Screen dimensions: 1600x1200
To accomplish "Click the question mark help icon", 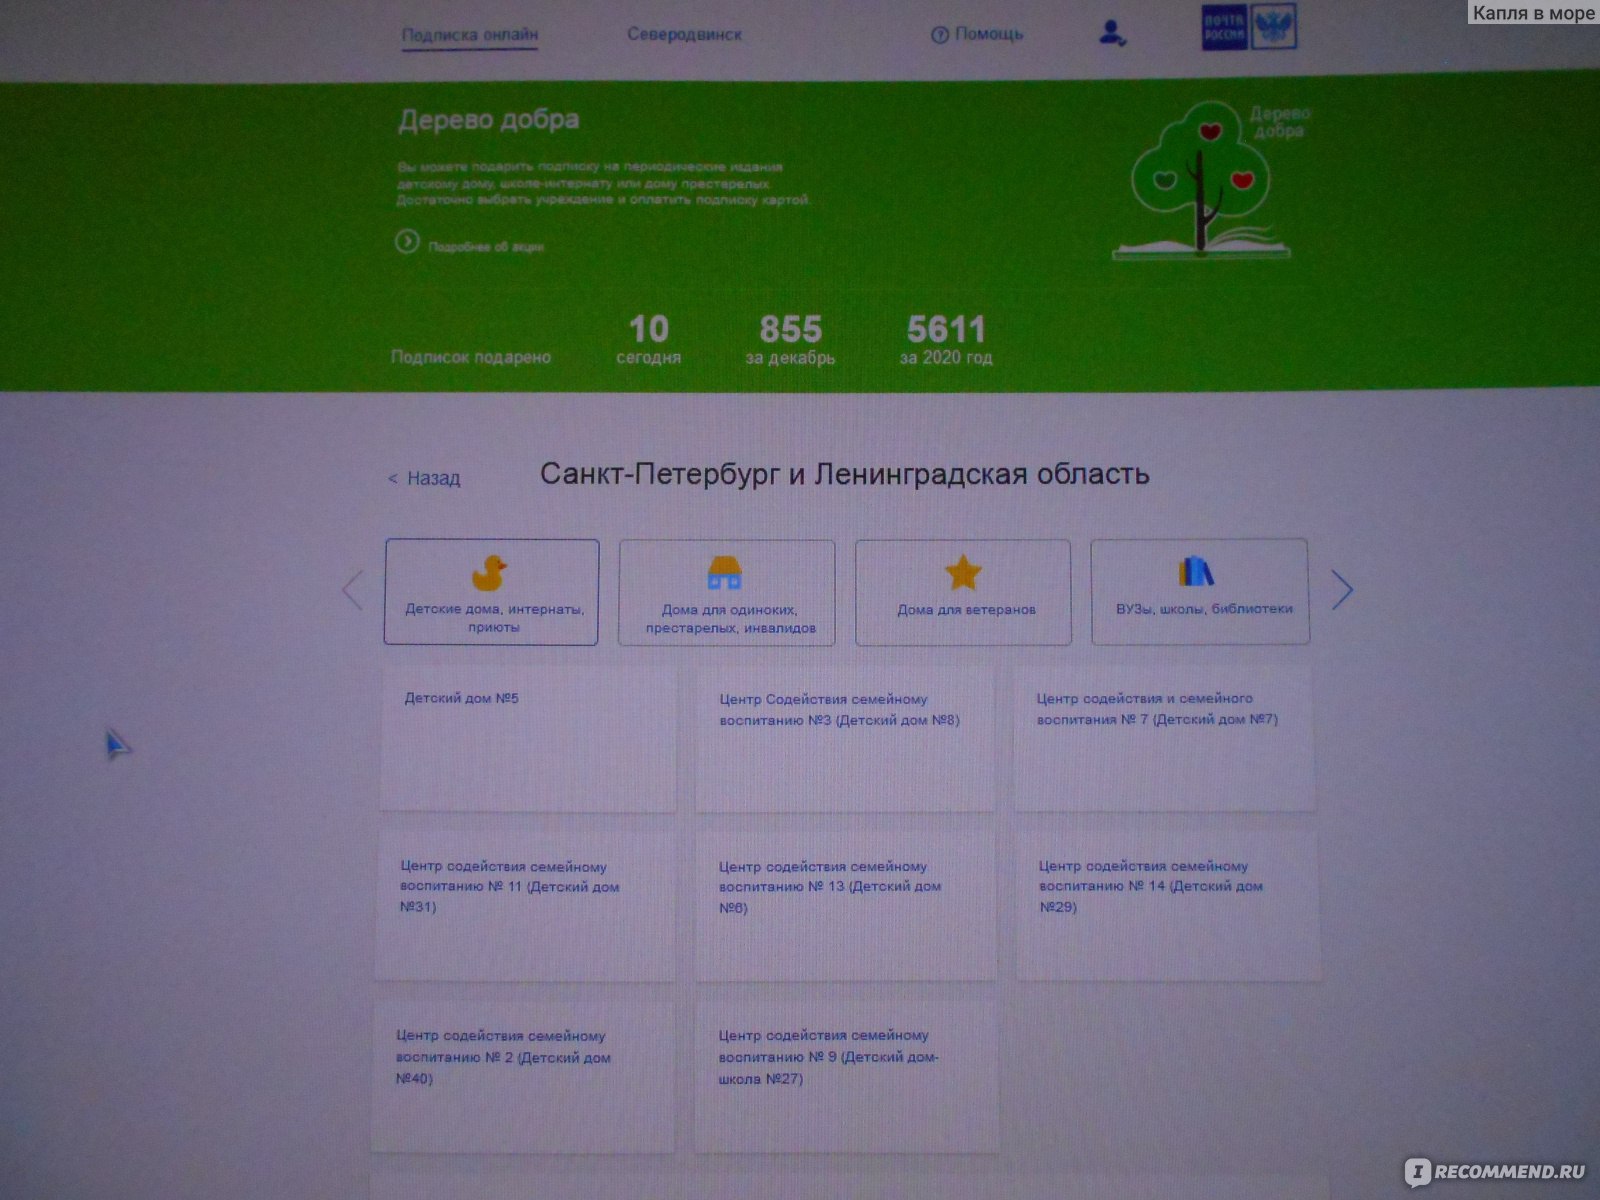I will pos(939,35).
